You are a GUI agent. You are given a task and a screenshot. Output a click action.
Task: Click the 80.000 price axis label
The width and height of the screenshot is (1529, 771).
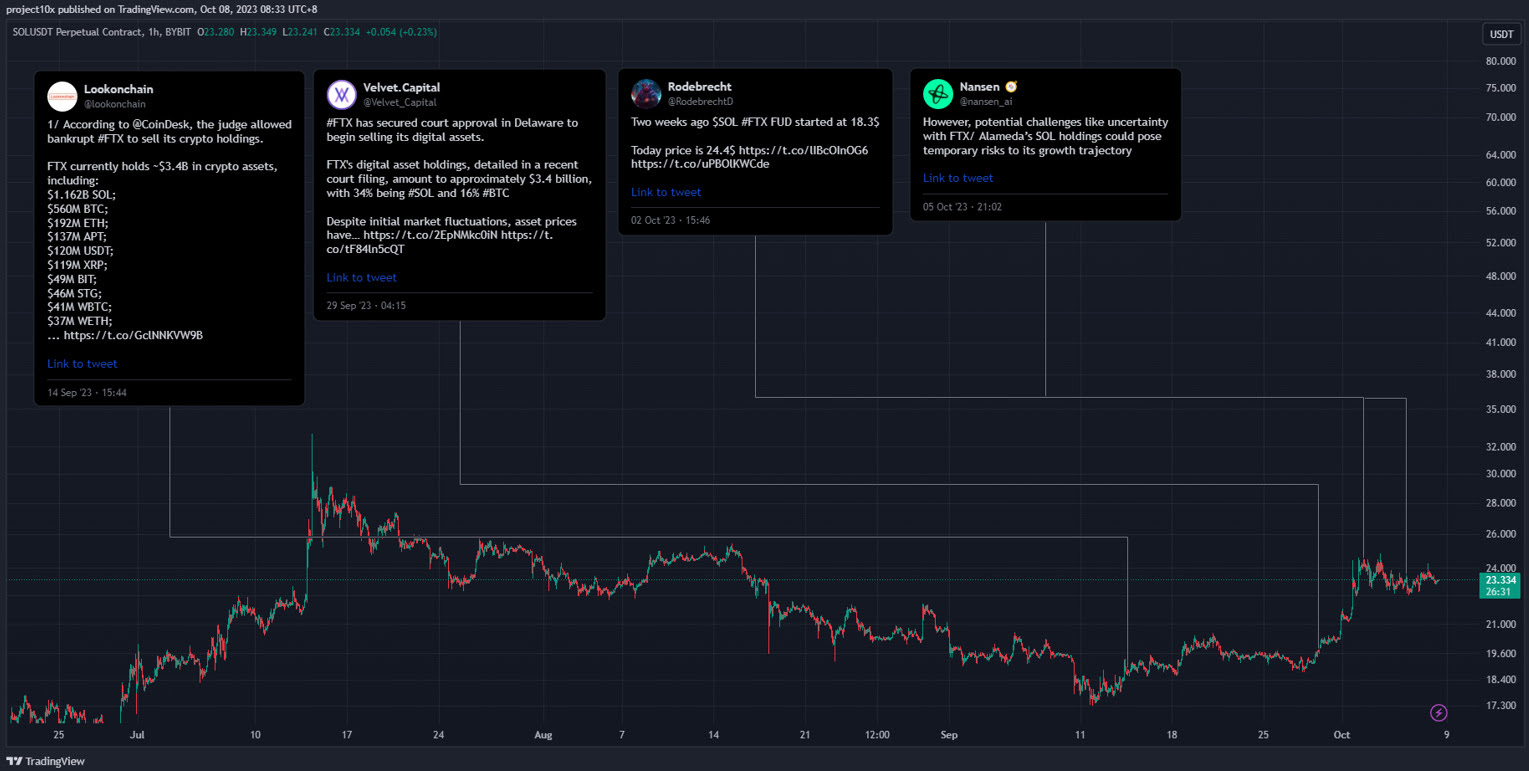(x=1502, y=61)
